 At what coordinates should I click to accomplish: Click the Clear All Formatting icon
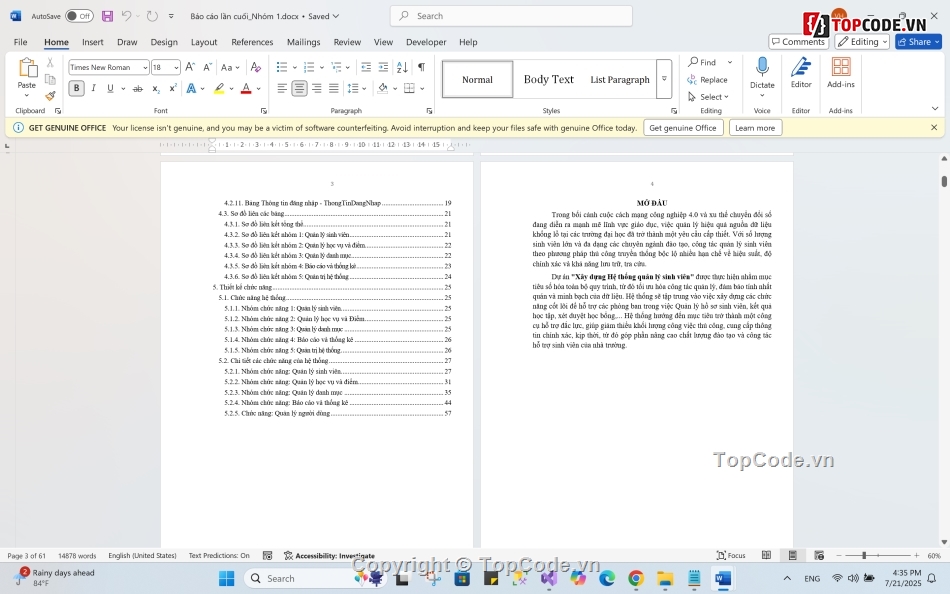pos(255,67)
